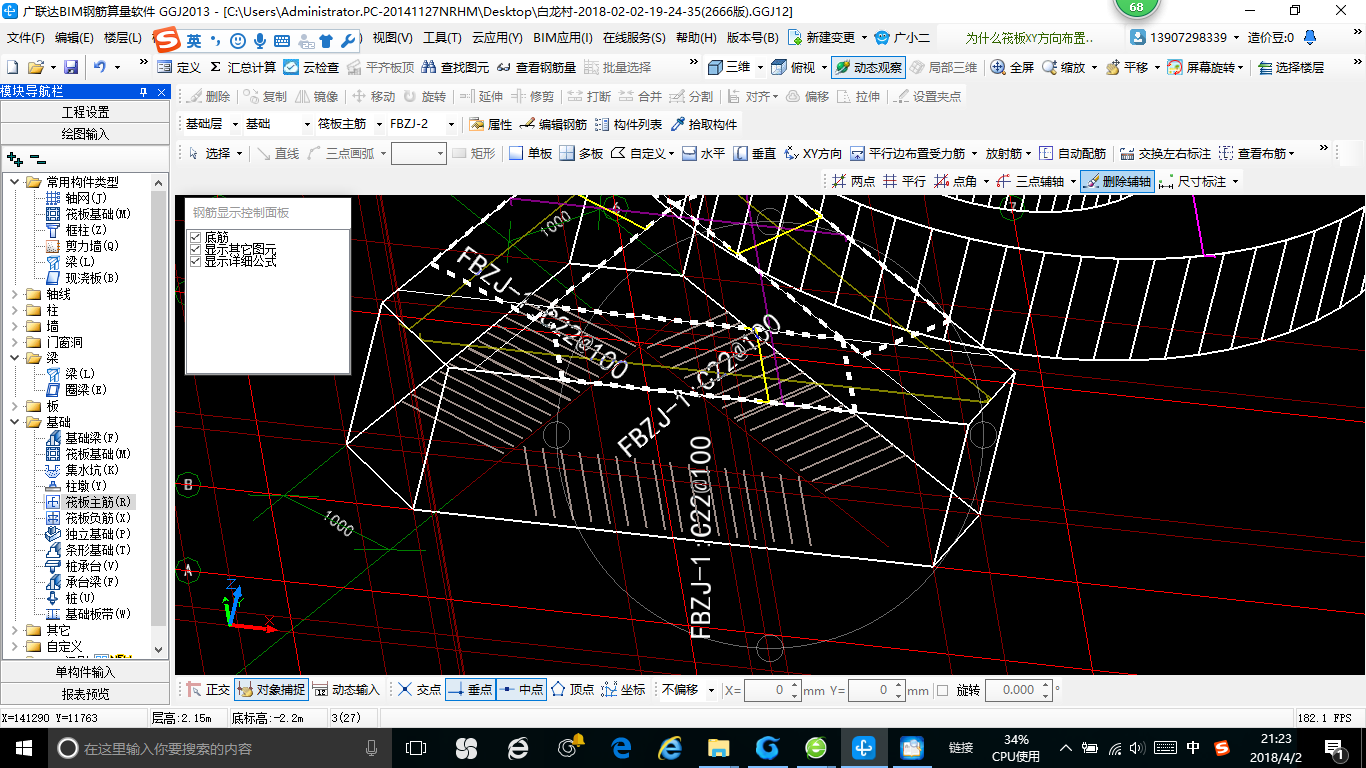Select the XY方向 layout tool
Viewport: 1366px width, 768px height.
point(812,153)
